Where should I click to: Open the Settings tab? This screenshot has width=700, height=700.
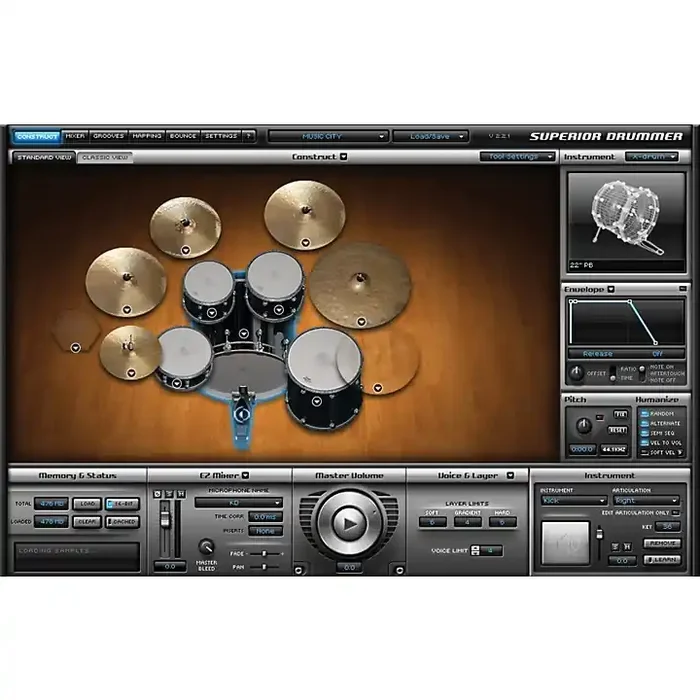pyautogui.click(x=221, y=136)
